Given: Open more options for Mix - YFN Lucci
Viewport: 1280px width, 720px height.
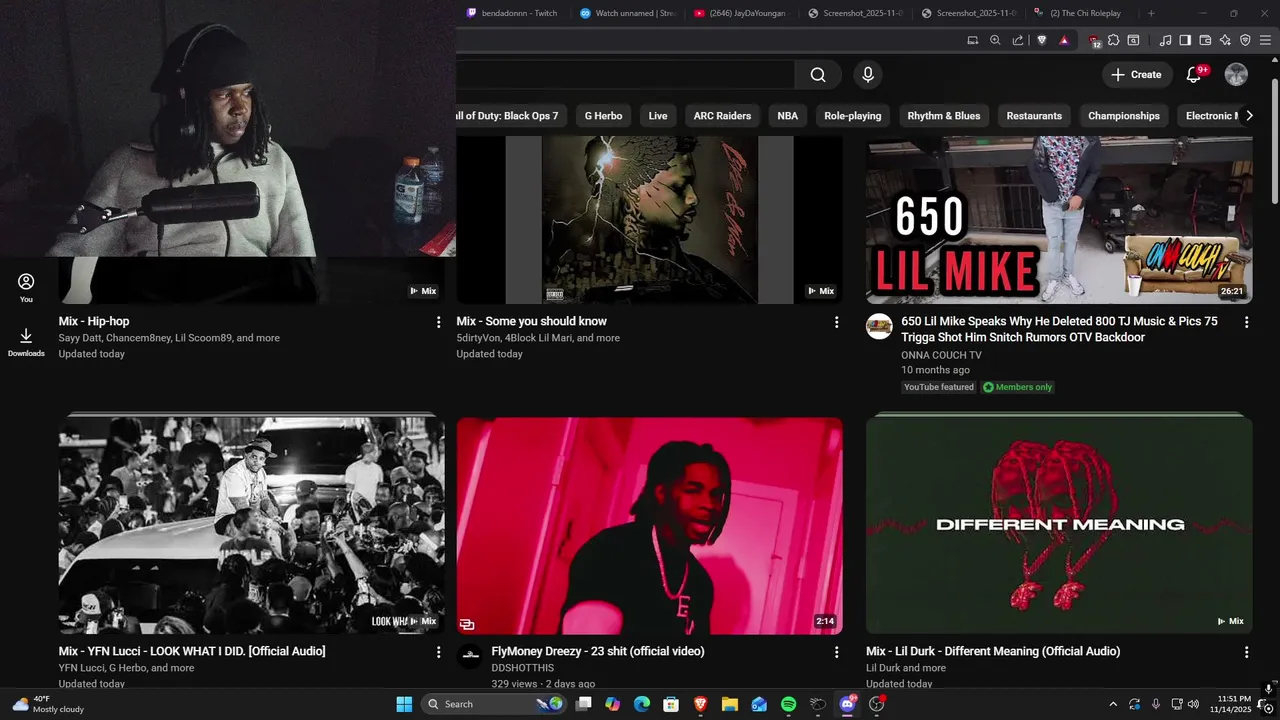Looking at the screenshot, I should coord(438,652).
